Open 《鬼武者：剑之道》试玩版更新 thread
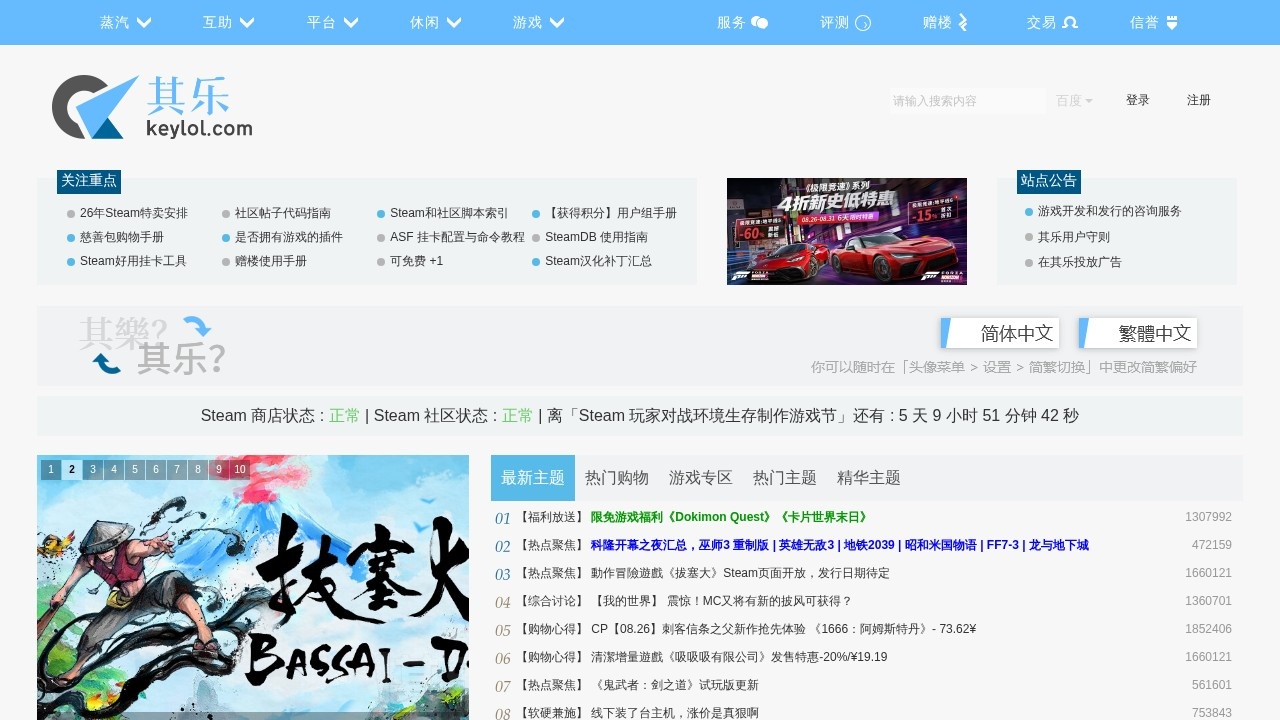This screenshot has height=720, width=1280. [x=675, y=685]
